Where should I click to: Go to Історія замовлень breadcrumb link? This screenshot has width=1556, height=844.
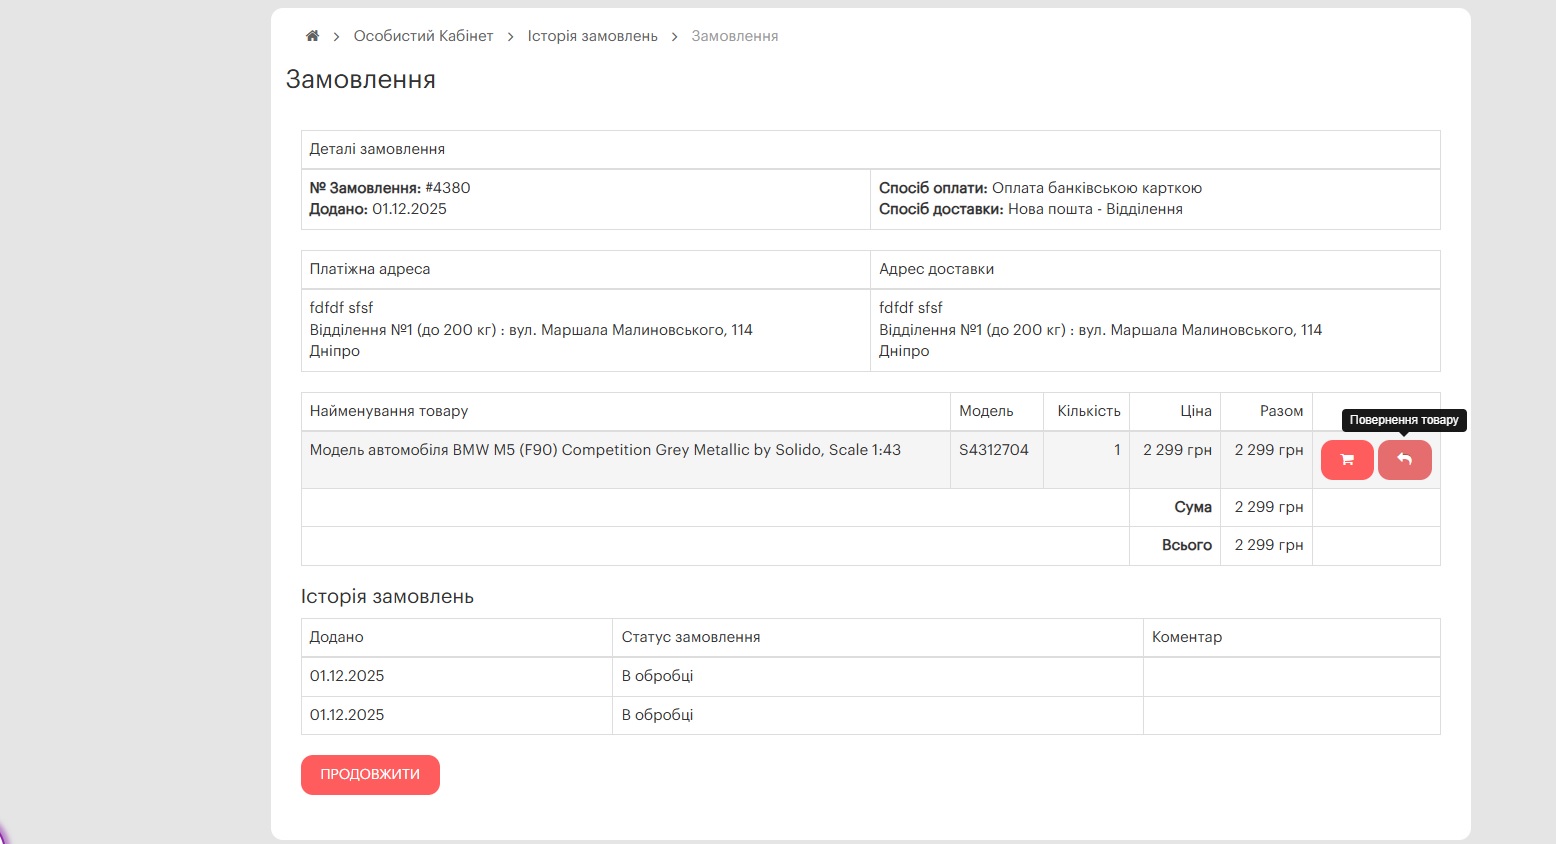coord(592,36)
